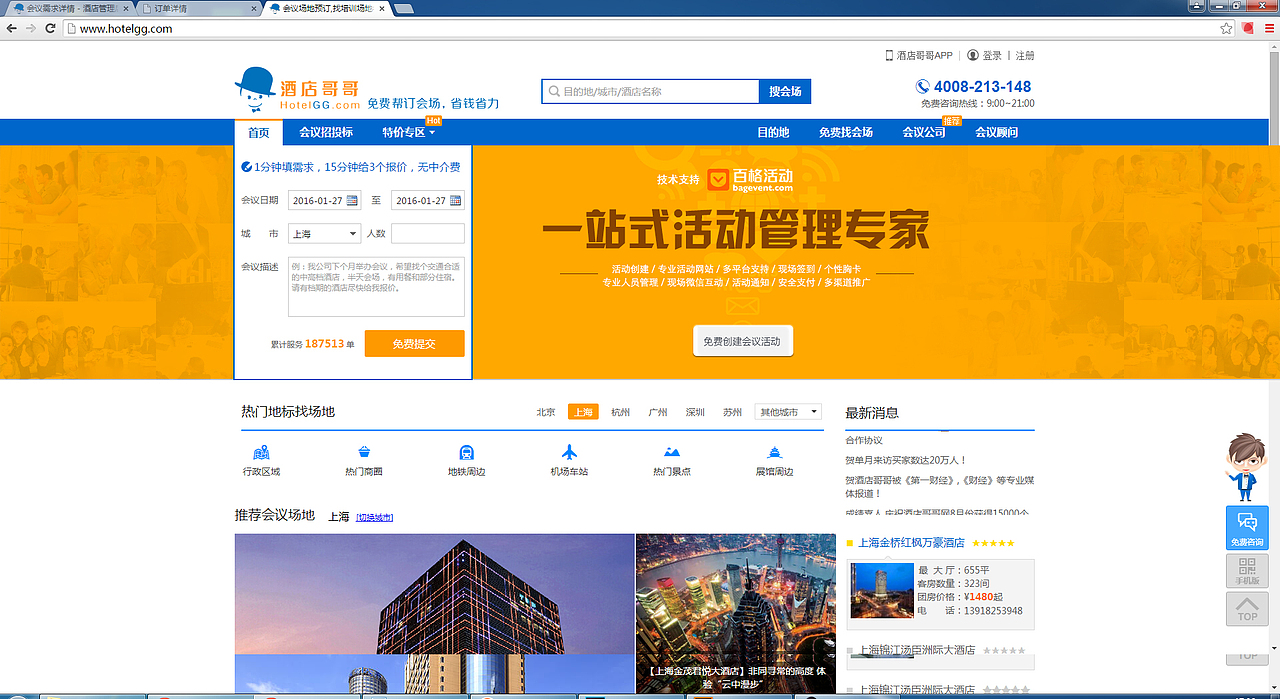Click the browser address bar URL
This screenshot has width=1280, height=699.
click(125, 28)
